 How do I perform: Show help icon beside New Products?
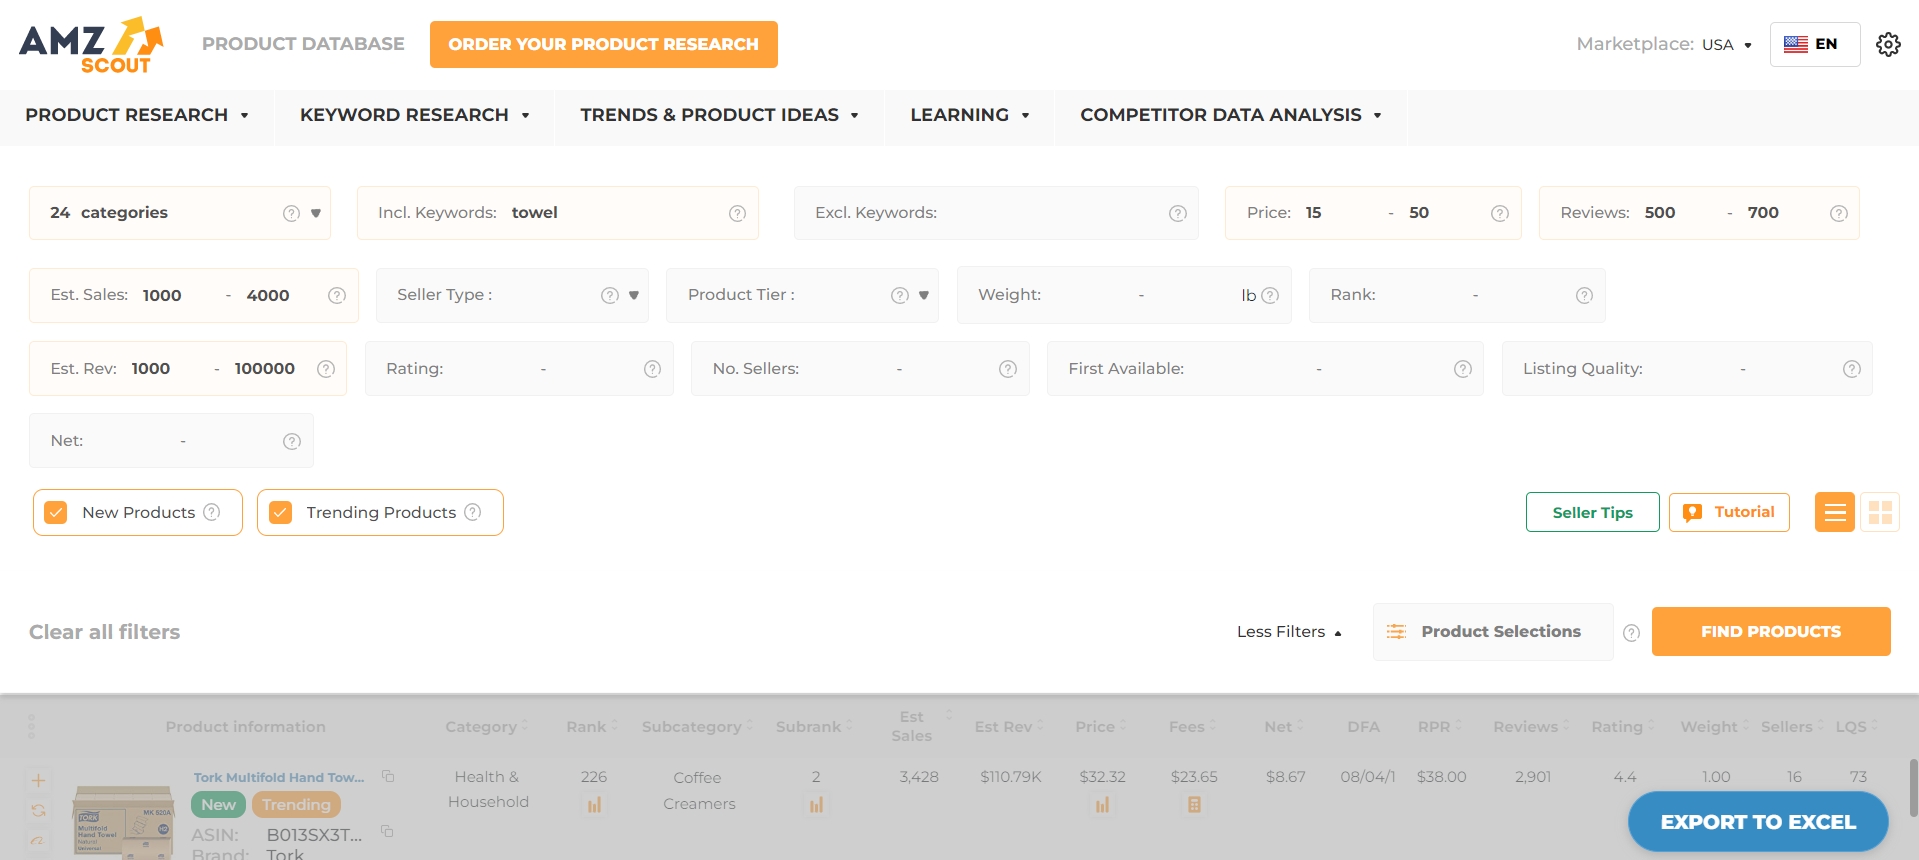(212, 512)
